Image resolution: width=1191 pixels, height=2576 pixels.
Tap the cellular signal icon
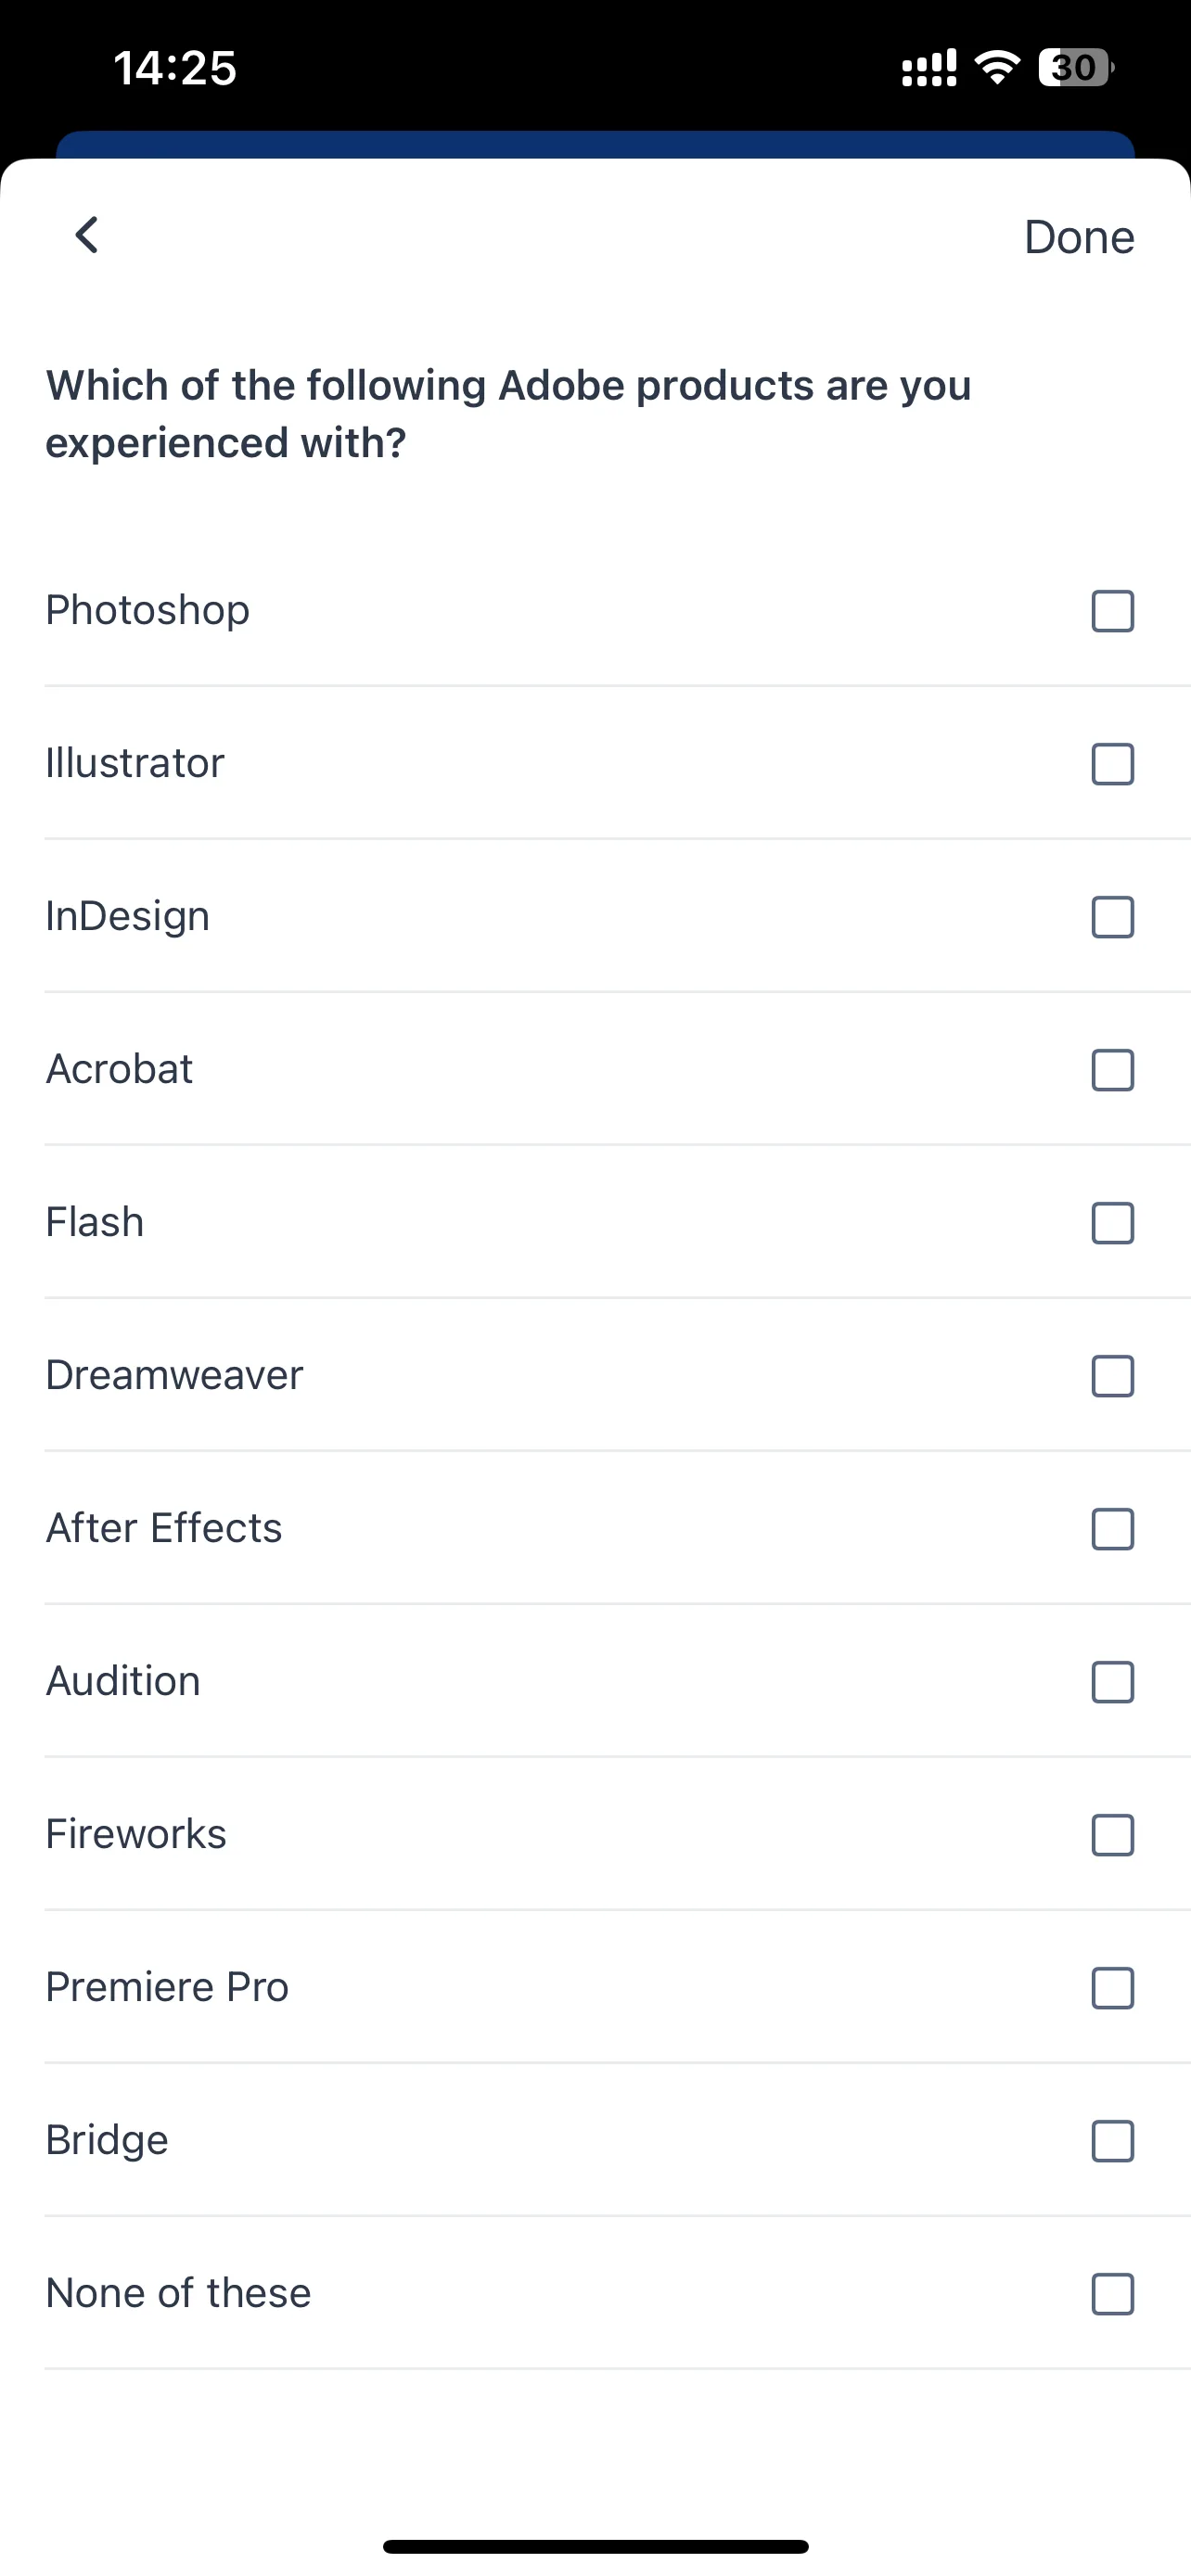click(929, 68)
